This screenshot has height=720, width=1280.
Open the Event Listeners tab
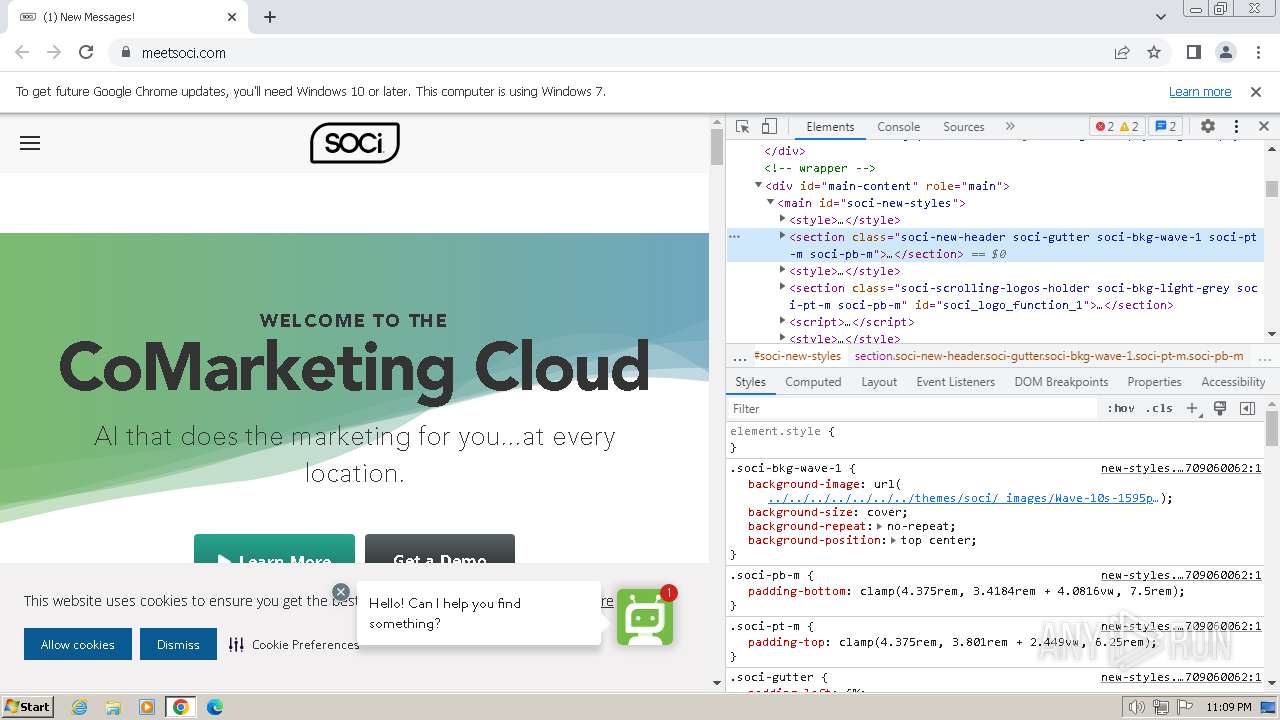tap(955, 382)
